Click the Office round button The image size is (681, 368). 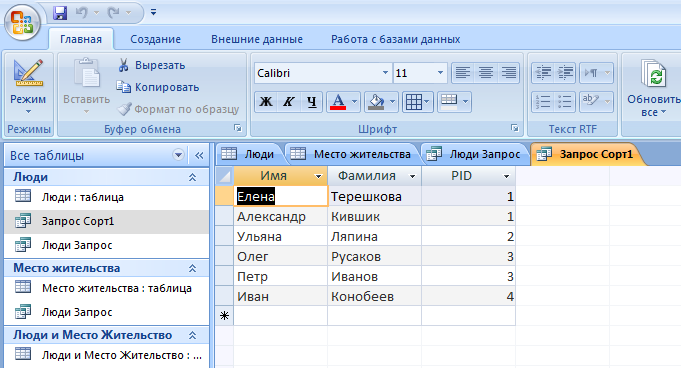22,22
